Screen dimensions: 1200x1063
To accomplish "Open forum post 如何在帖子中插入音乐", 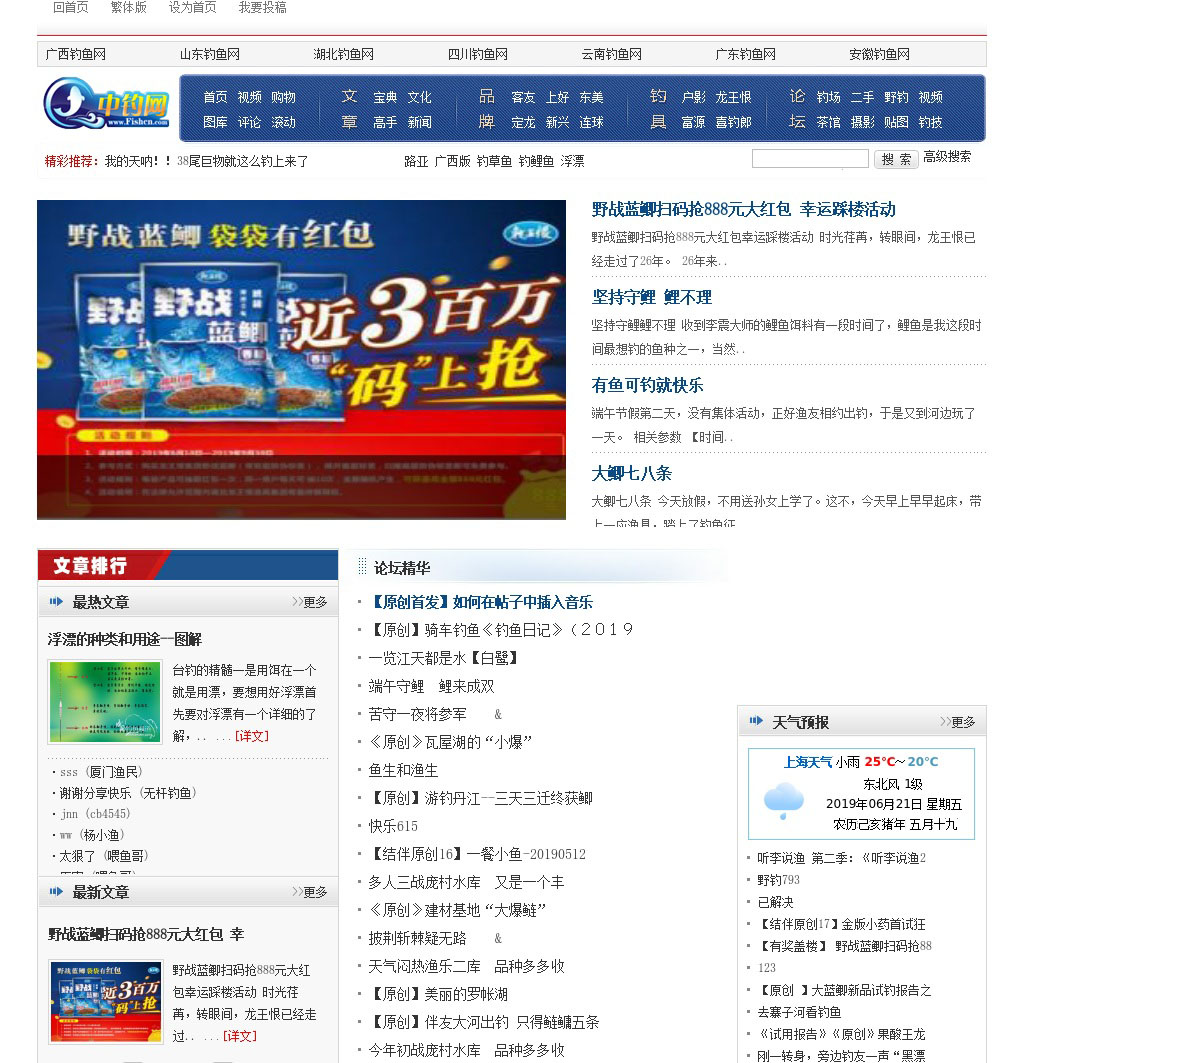I will (x=480, y=602).
